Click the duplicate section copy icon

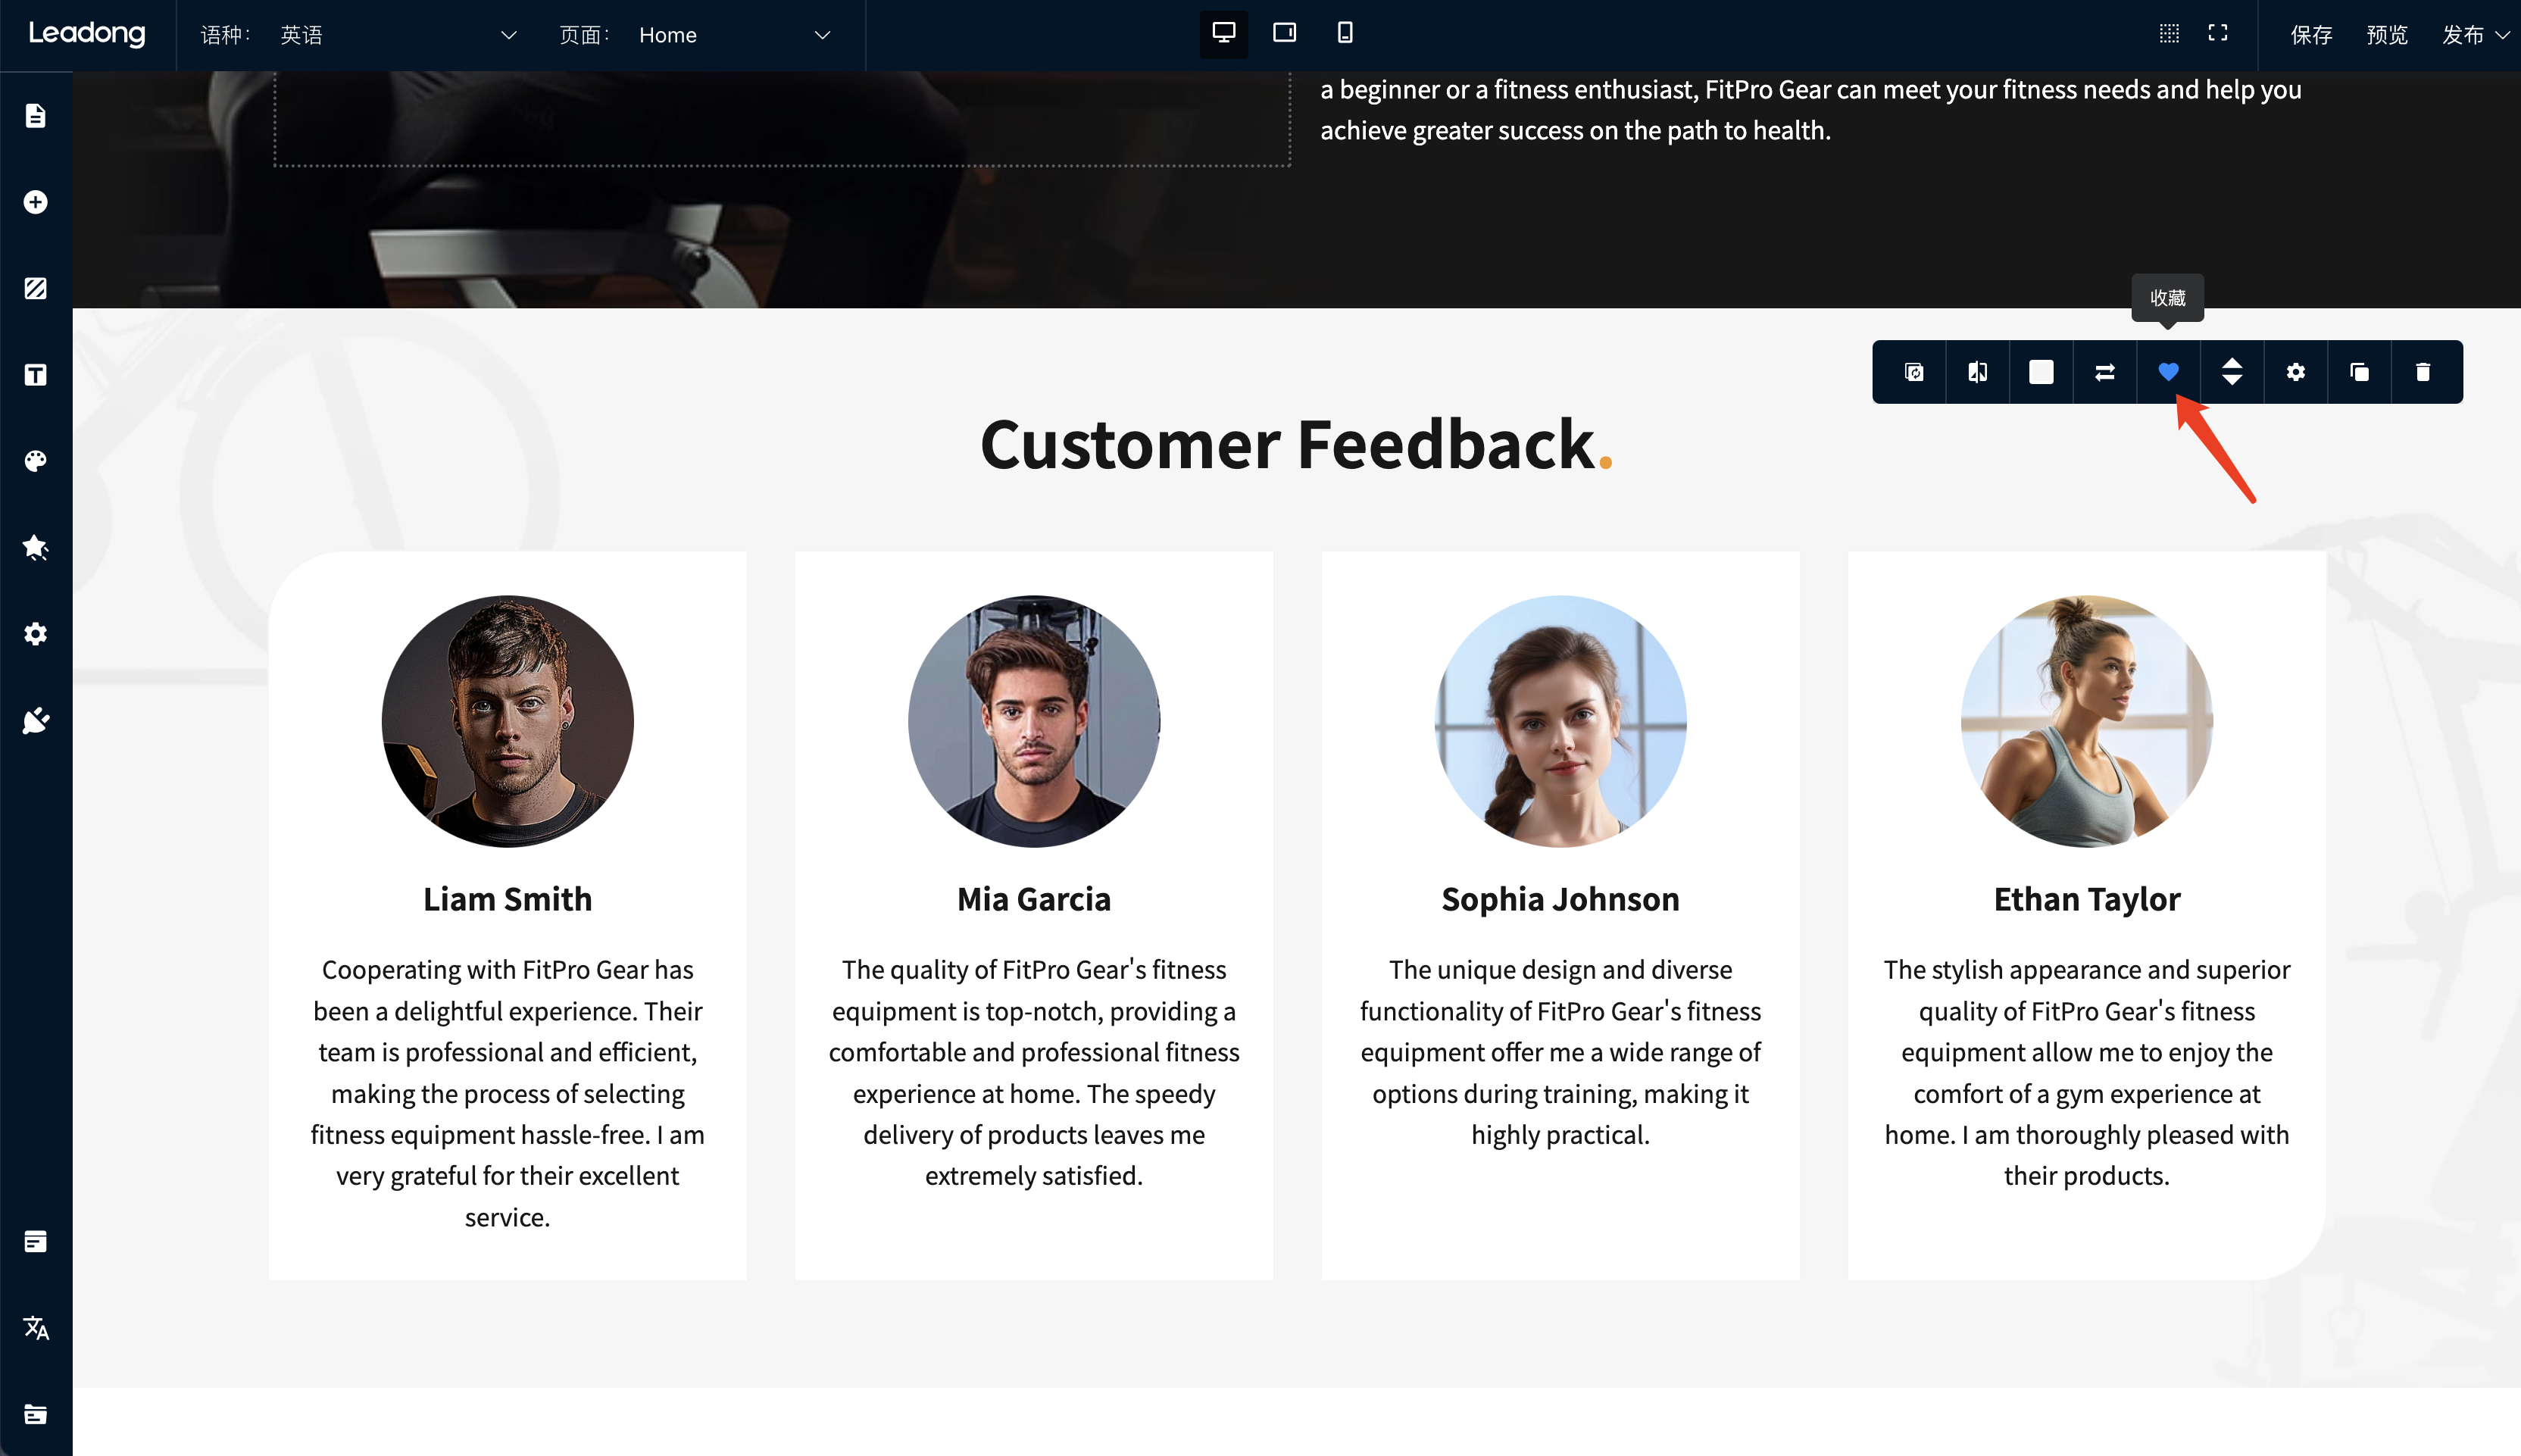coord(2359,372)
